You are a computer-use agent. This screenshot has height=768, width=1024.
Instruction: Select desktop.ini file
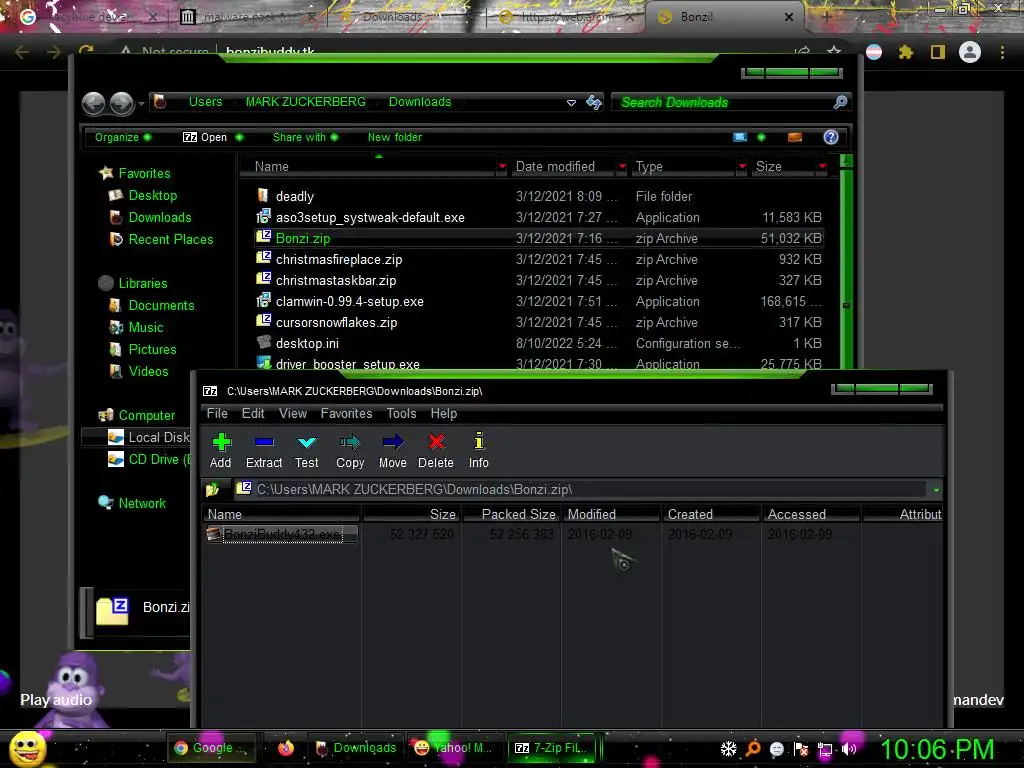[x=307, y=343]
